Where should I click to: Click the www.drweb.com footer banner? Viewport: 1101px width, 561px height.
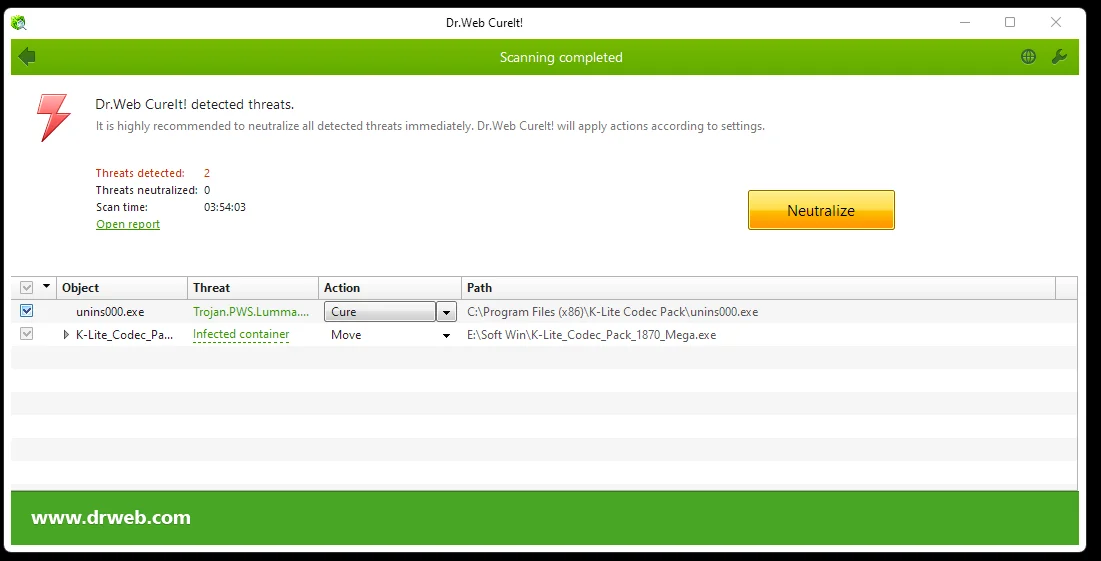544,518
